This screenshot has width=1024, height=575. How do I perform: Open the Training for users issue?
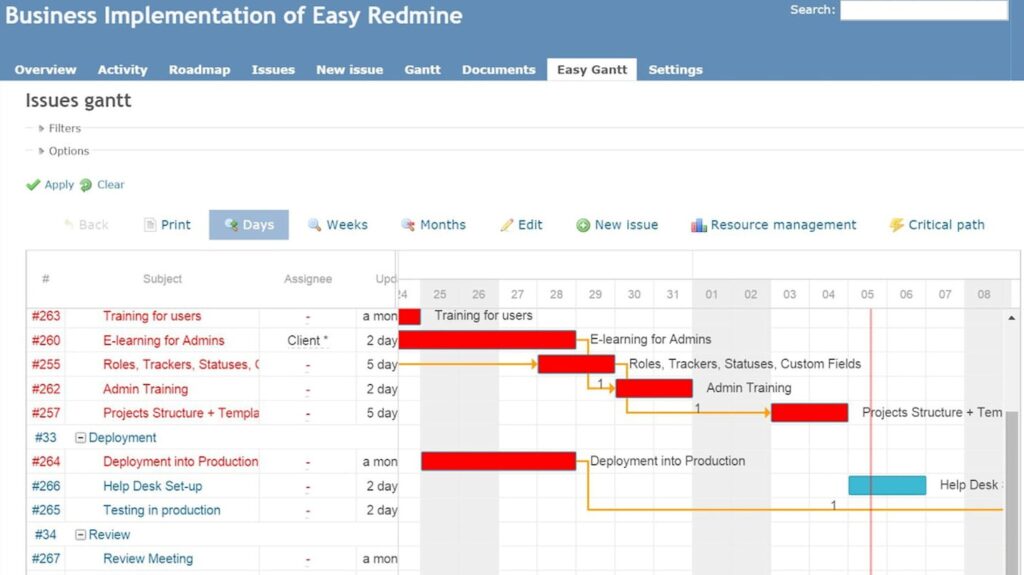point(152,316)
